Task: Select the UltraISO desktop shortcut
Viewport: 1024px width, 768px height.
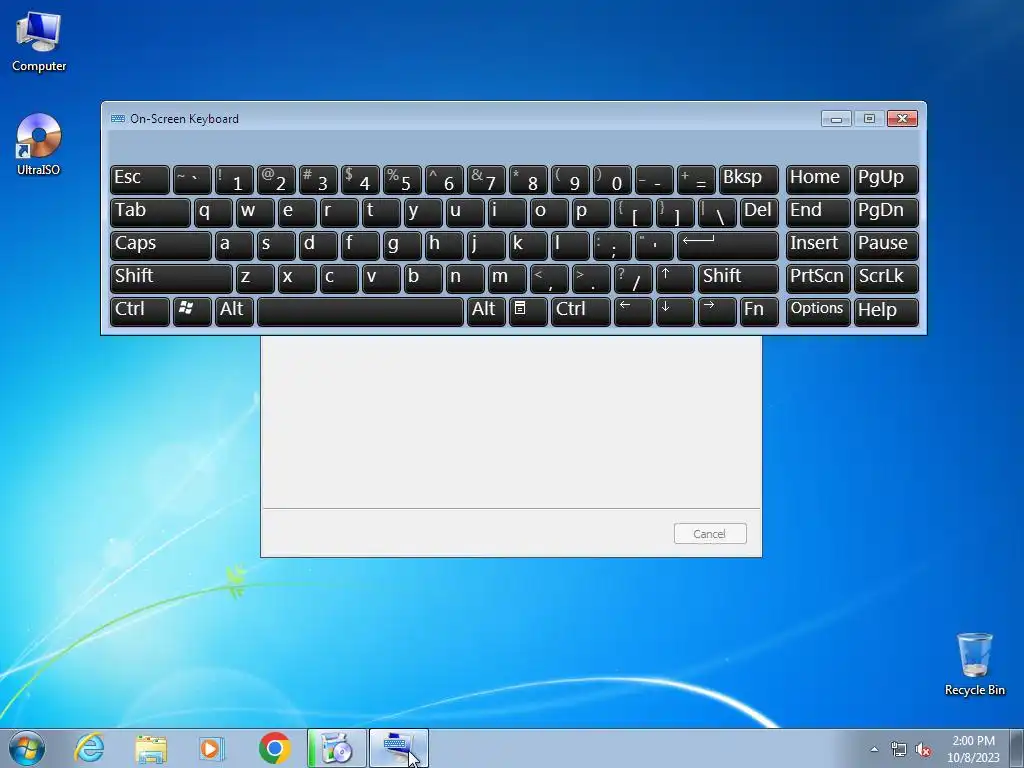Action: pos(39,144)
